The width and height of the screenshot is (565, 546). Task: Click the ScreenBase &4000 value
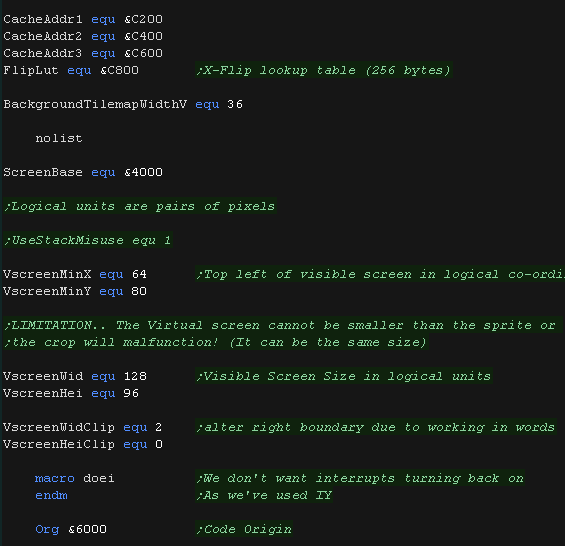point(143,172)
